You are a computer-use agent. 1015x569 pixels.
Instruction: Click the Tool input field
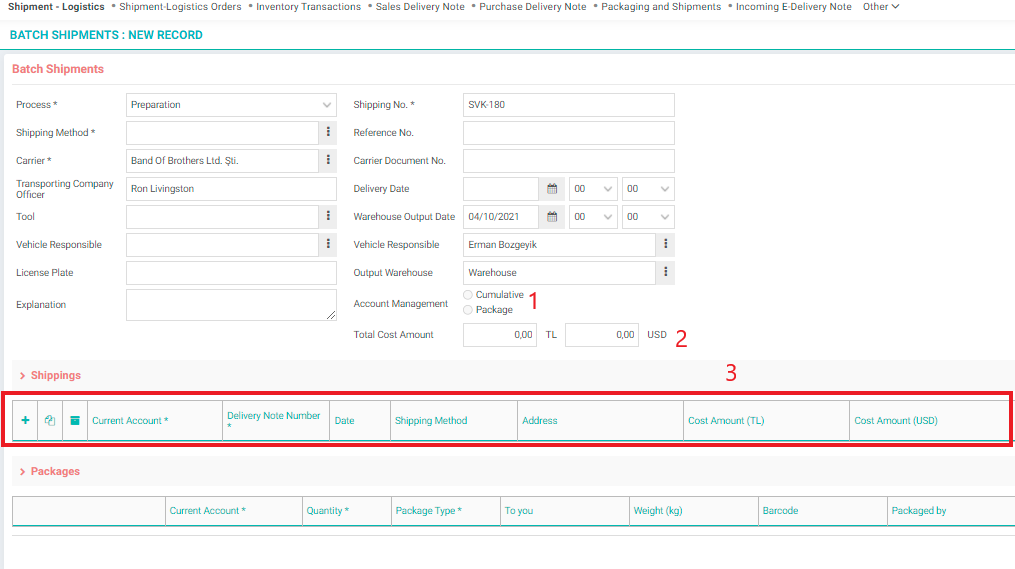click(222, 217)
